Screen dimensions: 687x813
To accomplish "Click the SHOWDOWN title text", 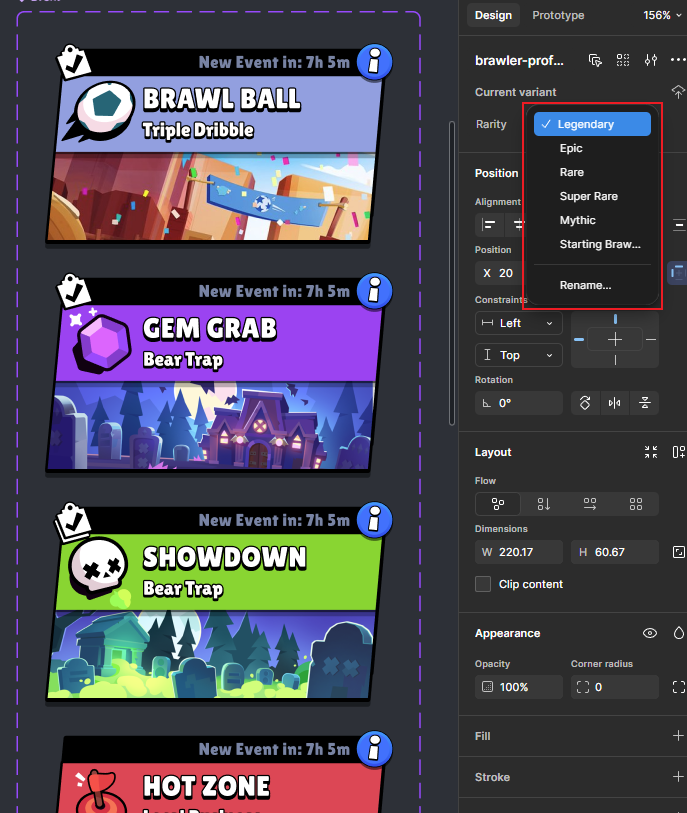I will tap(225, 557).
